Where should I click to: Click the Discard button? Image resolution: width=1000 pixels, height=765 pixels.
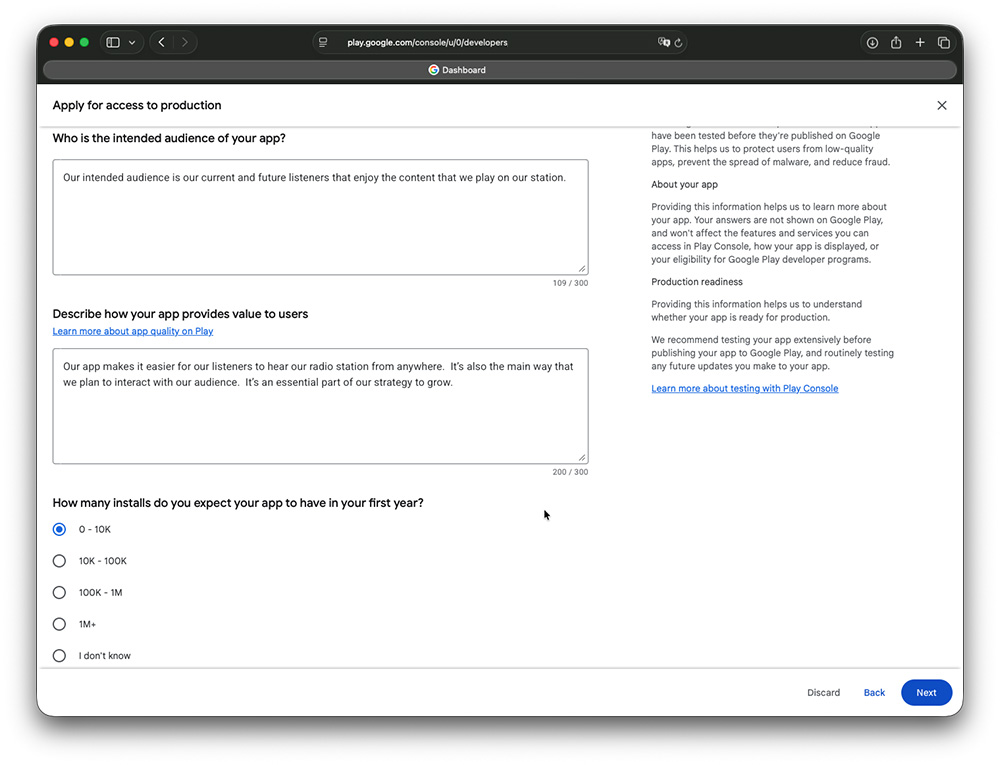823,692
